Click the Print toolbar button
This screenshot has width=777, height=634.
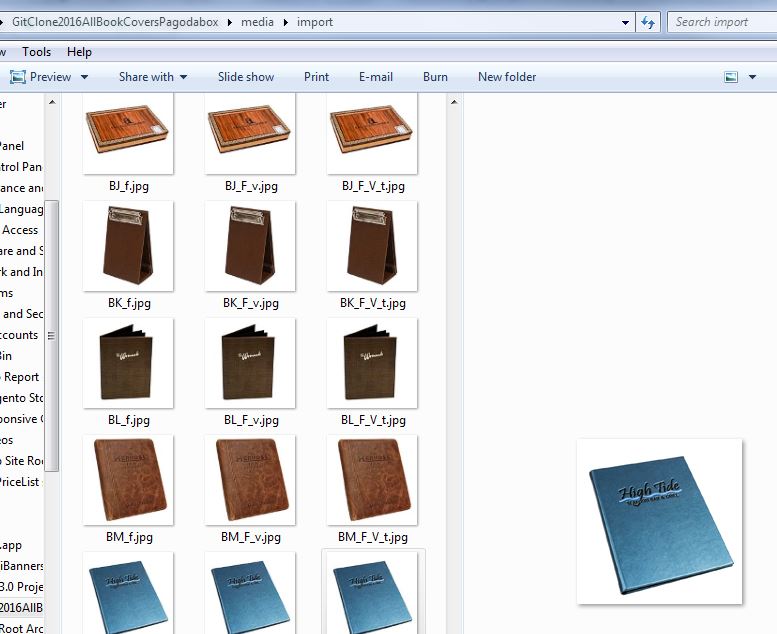click(316, 77)
